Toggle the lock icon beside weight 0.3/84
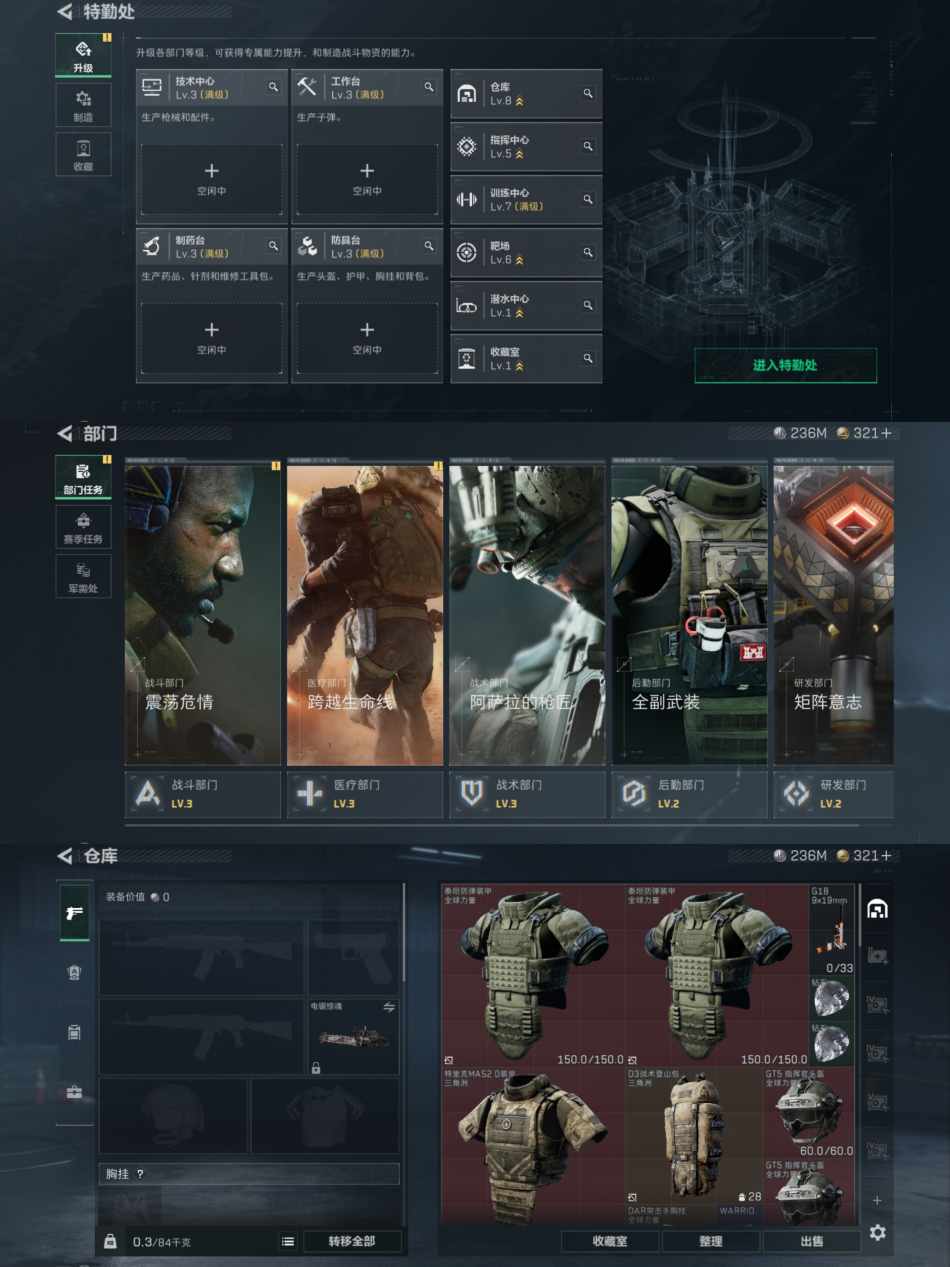The height and width of the screenshot is (1267, 950). (x=110, y=1241)
